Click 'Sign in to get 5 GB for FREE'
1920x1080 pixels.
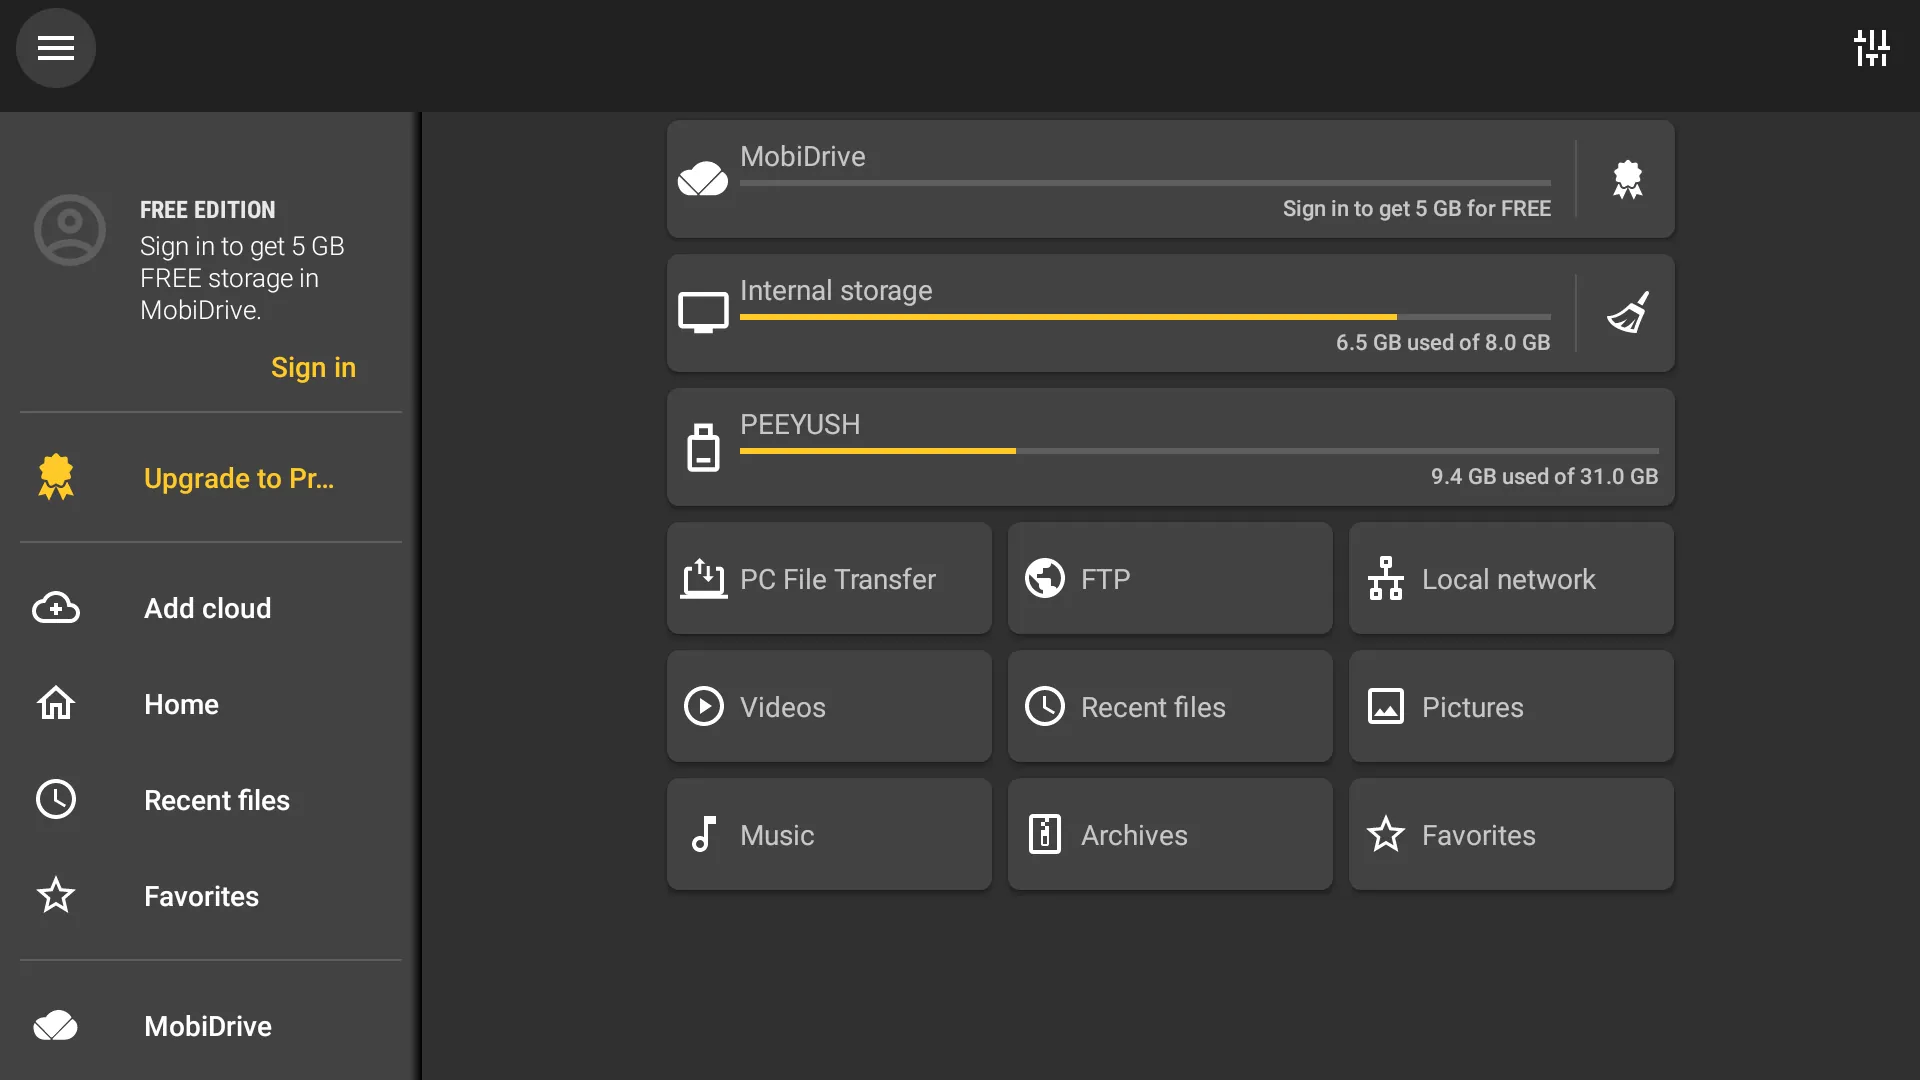(x=1417, y=208)
